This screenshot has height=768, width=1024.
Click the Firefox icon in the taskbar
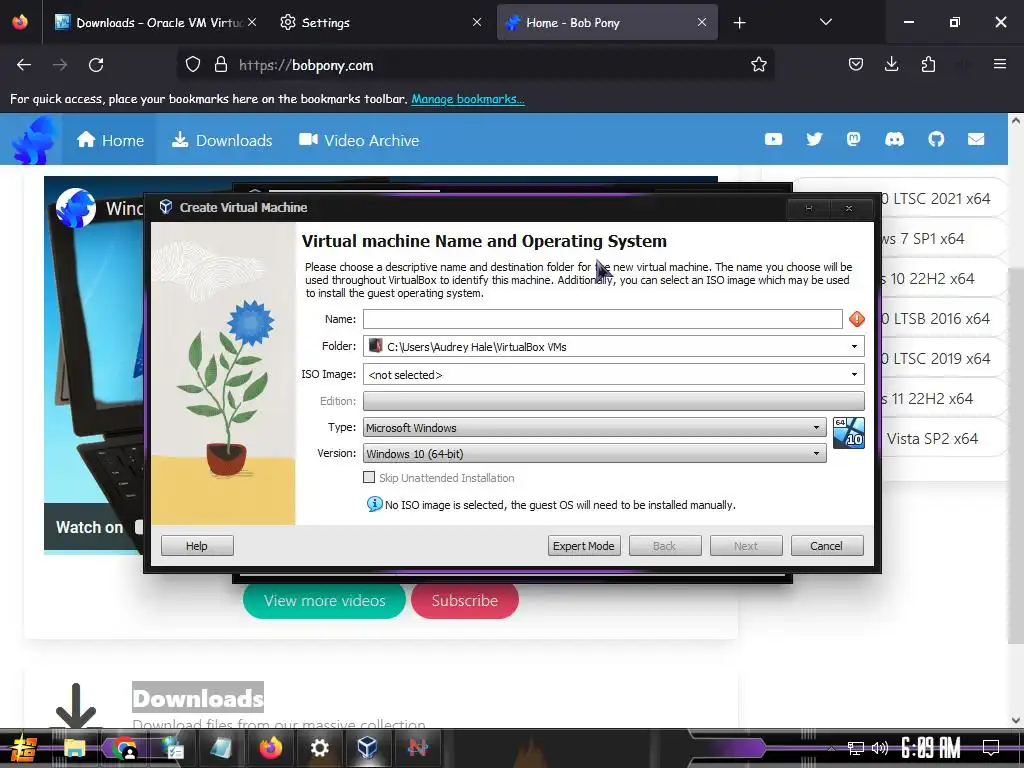point(270,747)
